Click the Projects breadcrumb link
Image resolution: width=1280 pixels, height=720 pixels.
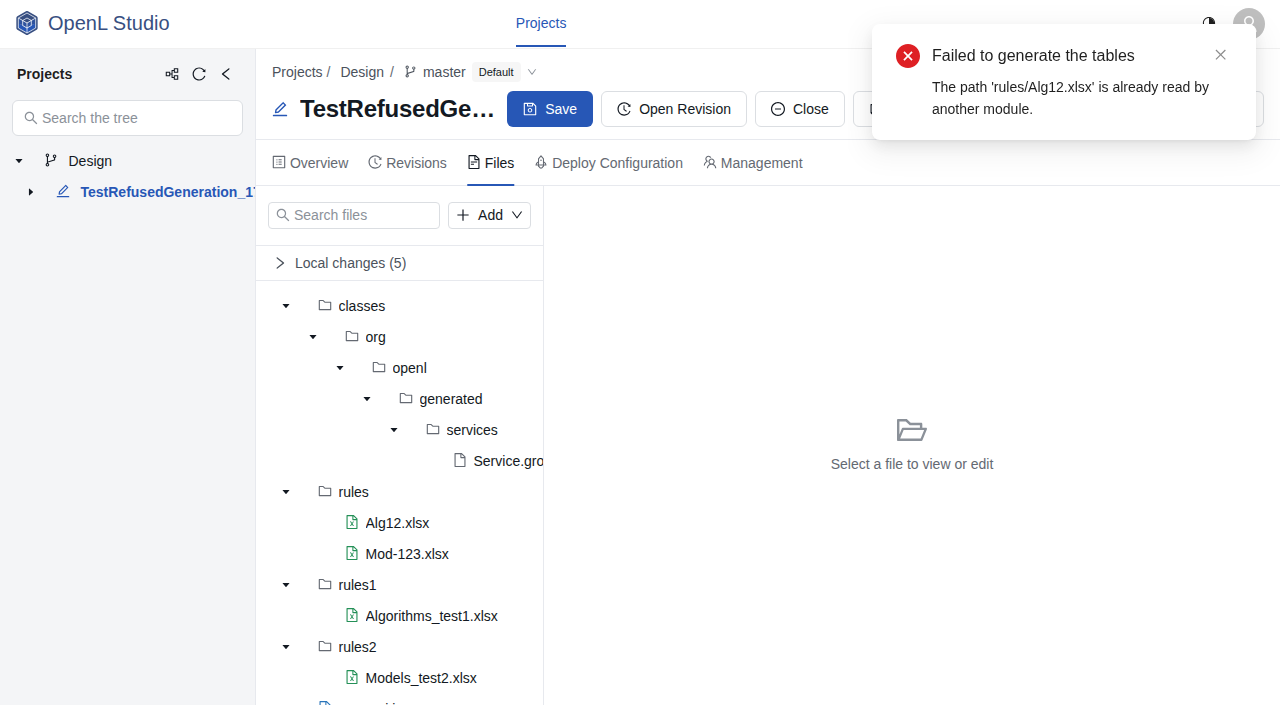(297, 72)
